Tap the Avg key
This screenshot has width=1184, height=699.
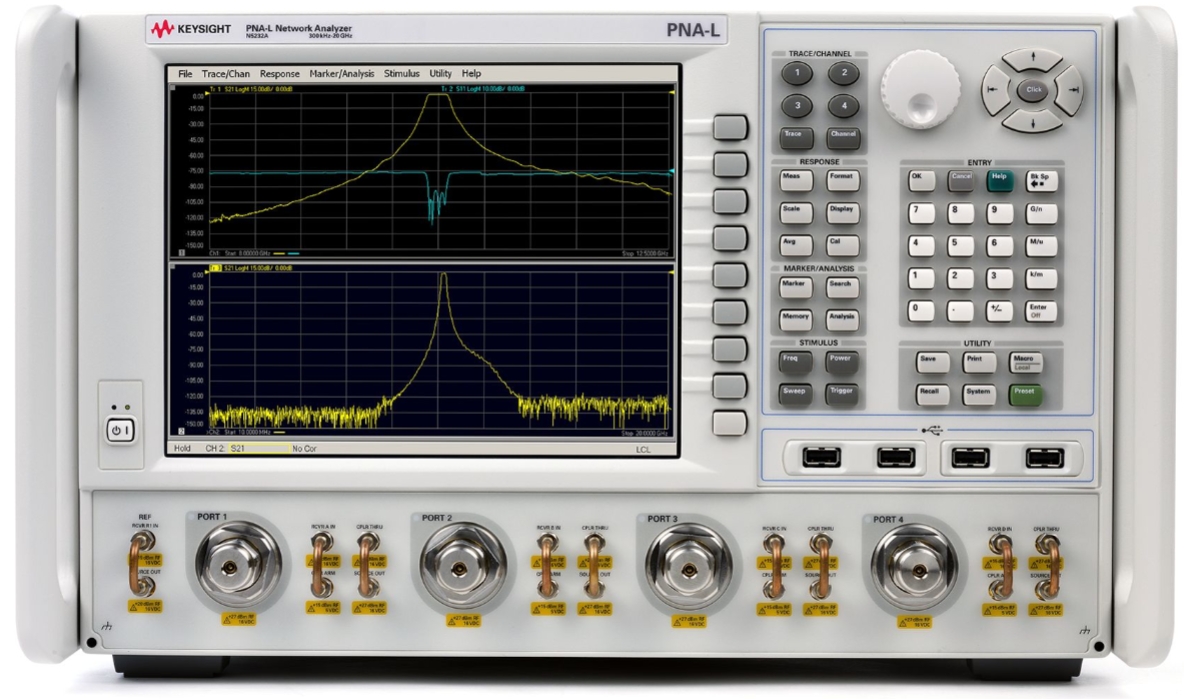tap(795, 245)
